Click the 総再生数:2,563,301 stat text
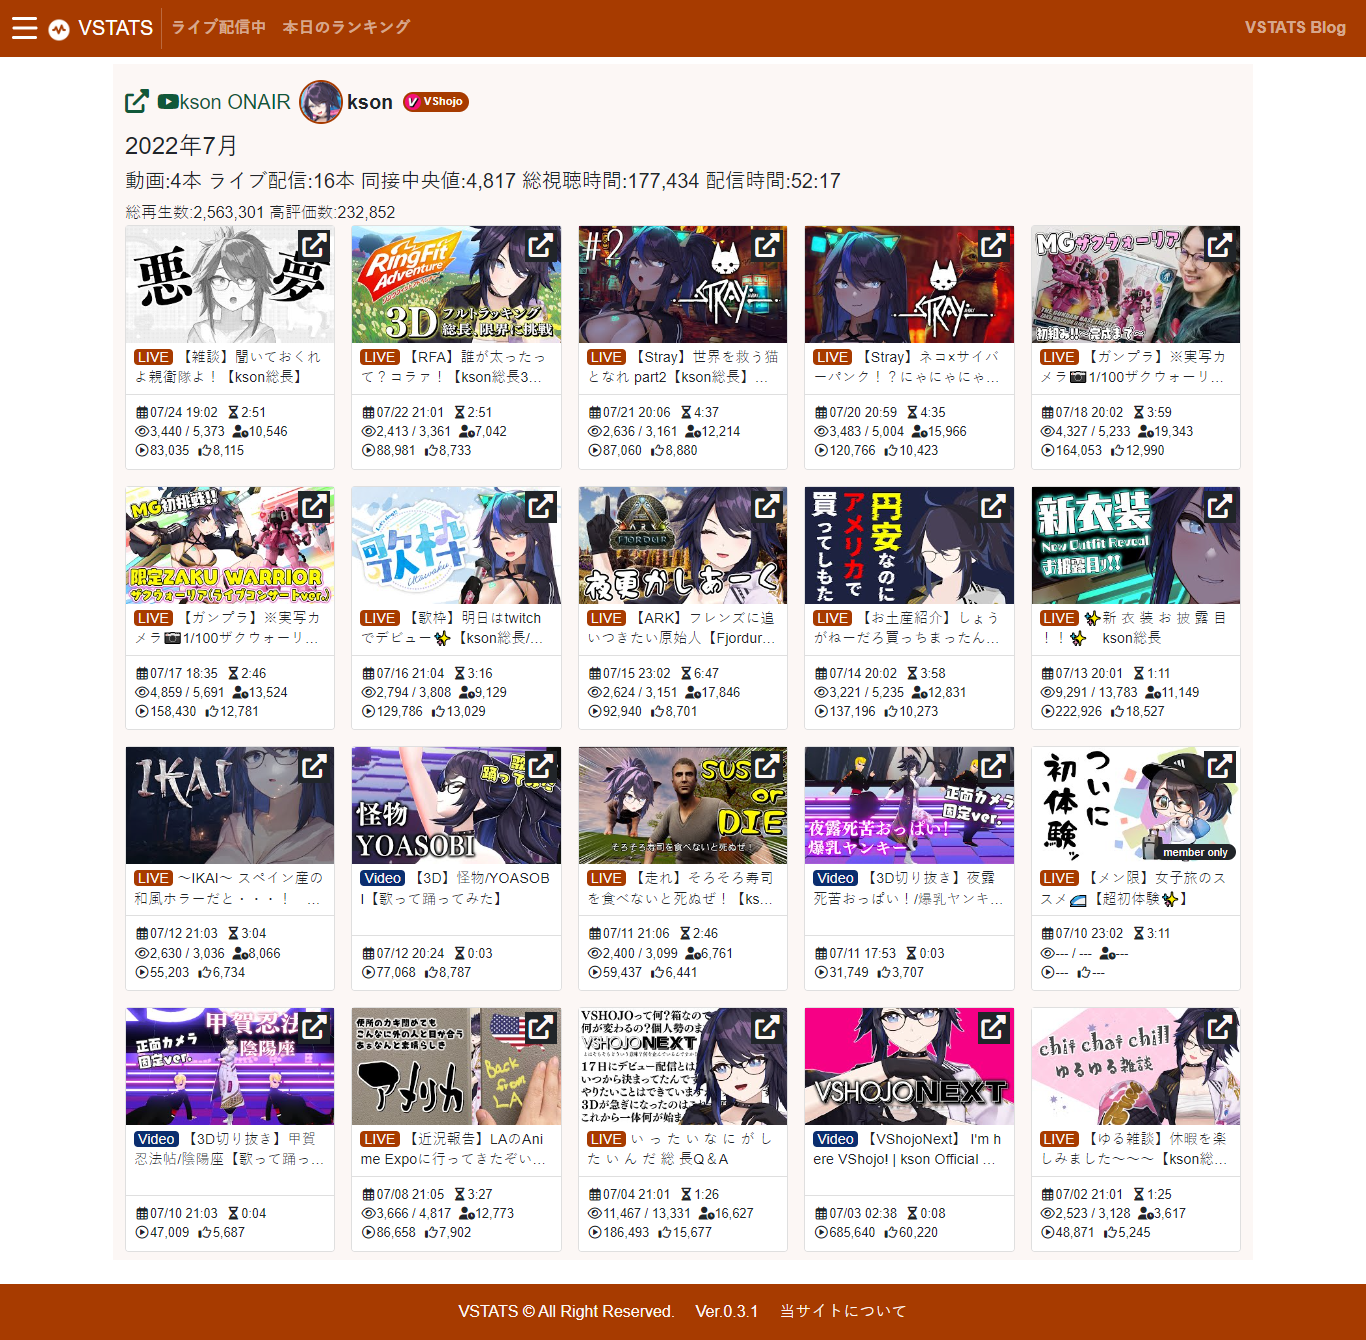 pyautogui.click(x=195, y=212)
